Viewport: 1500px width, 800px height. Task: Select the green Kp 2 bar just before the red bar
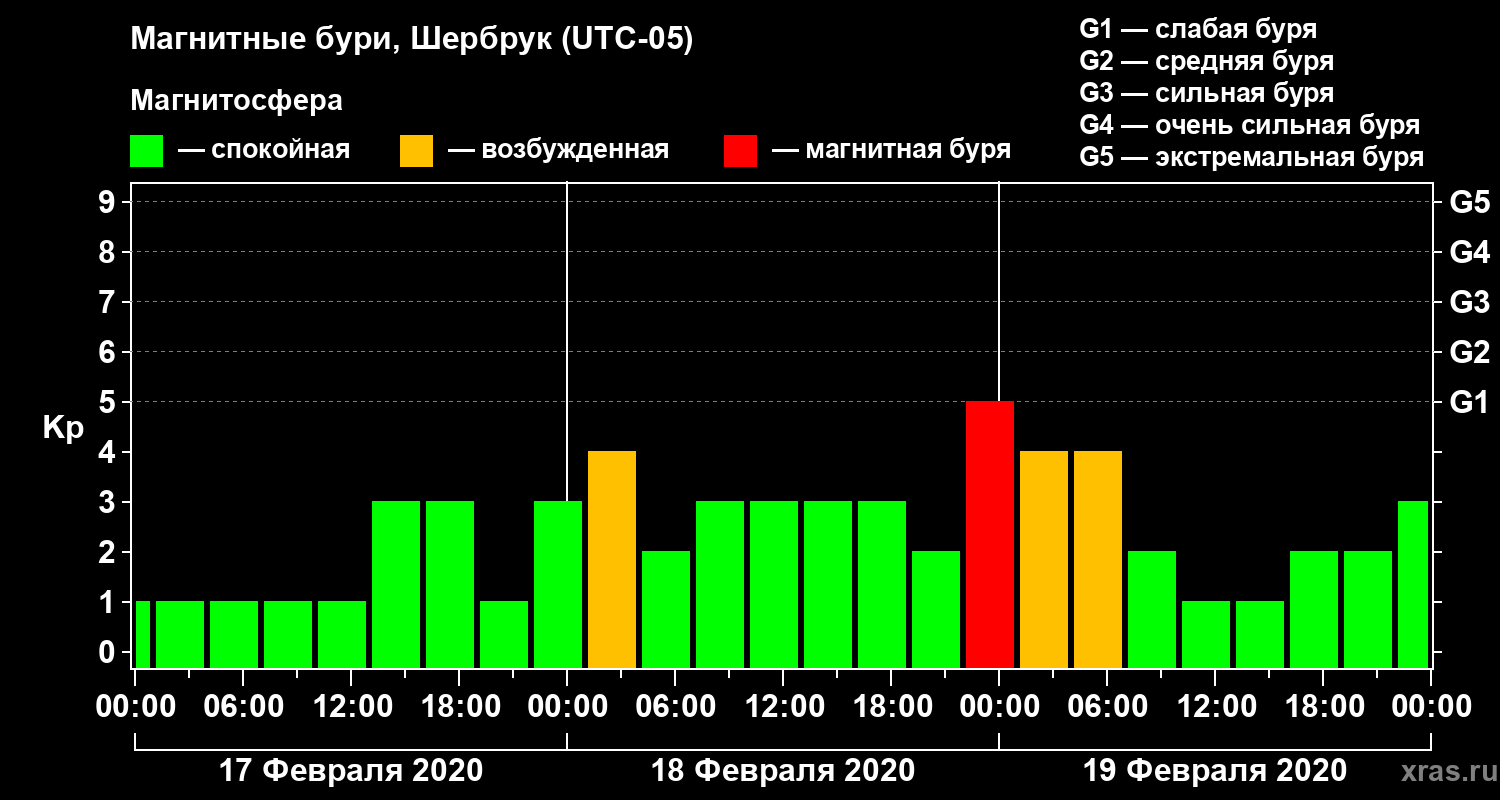[936, 609]
